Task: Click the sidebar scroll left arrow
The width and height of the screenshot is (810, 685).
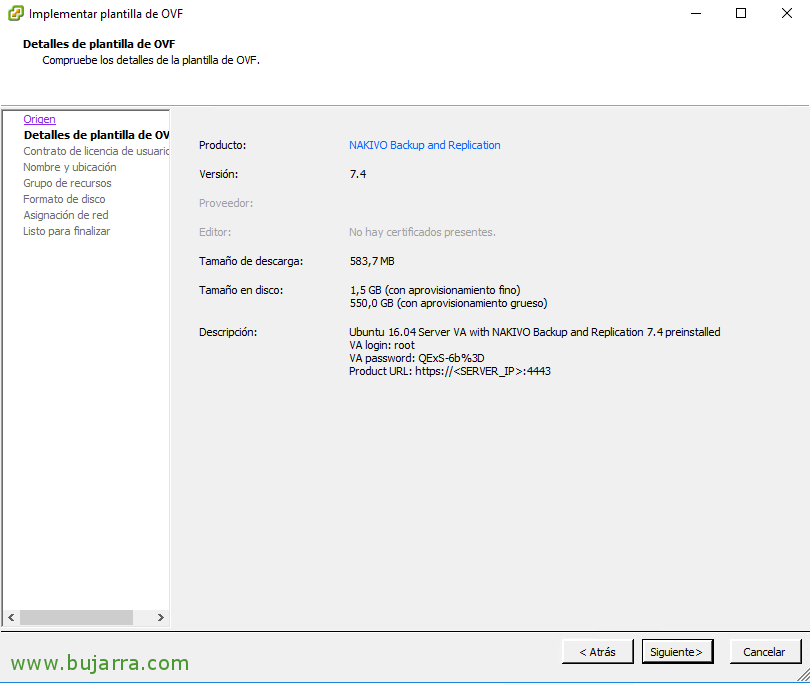Action: pos(11,617)
